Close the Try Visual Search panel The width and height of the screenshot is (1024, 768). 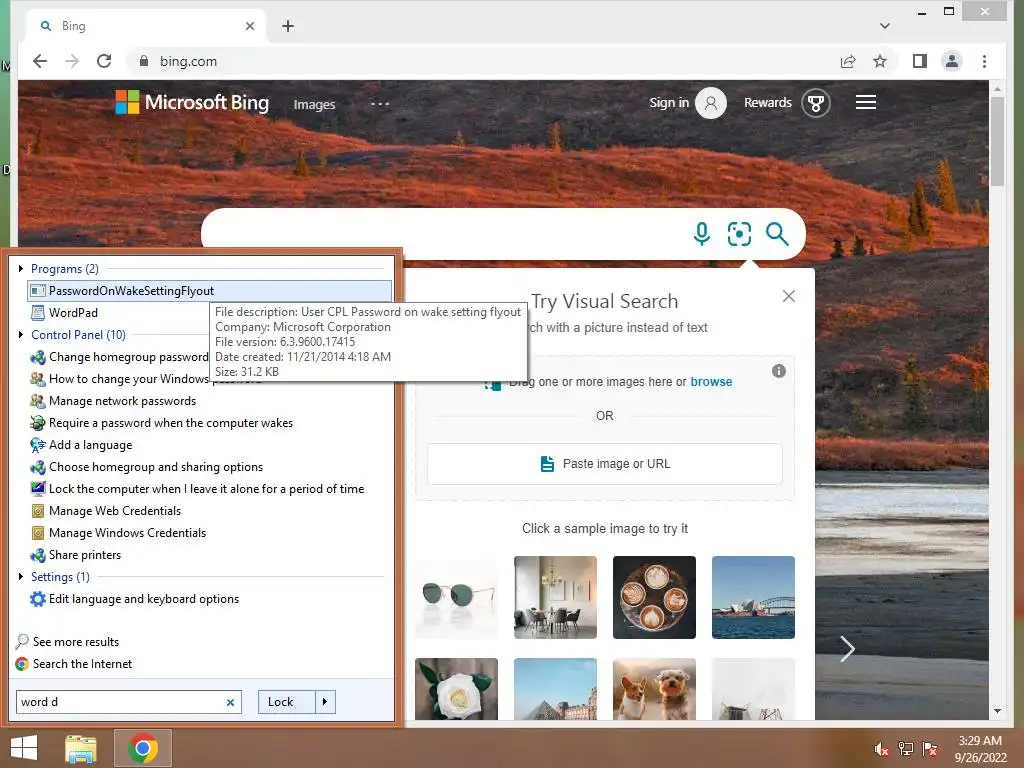coord(789,296)
